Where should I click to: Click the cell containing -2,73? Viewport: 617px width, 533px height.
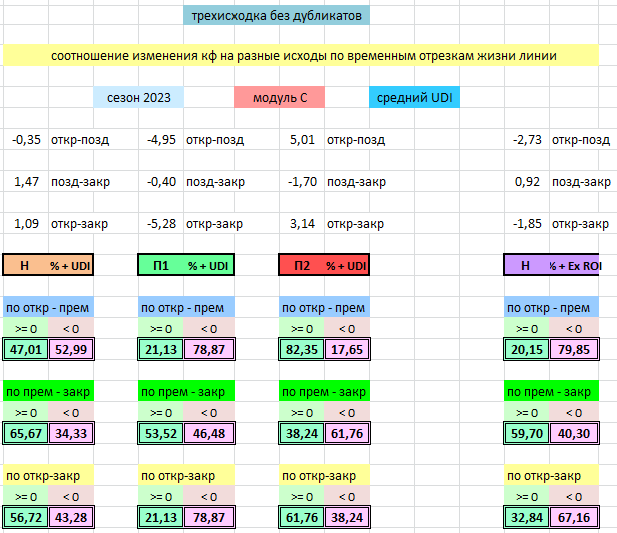point(527,140)
